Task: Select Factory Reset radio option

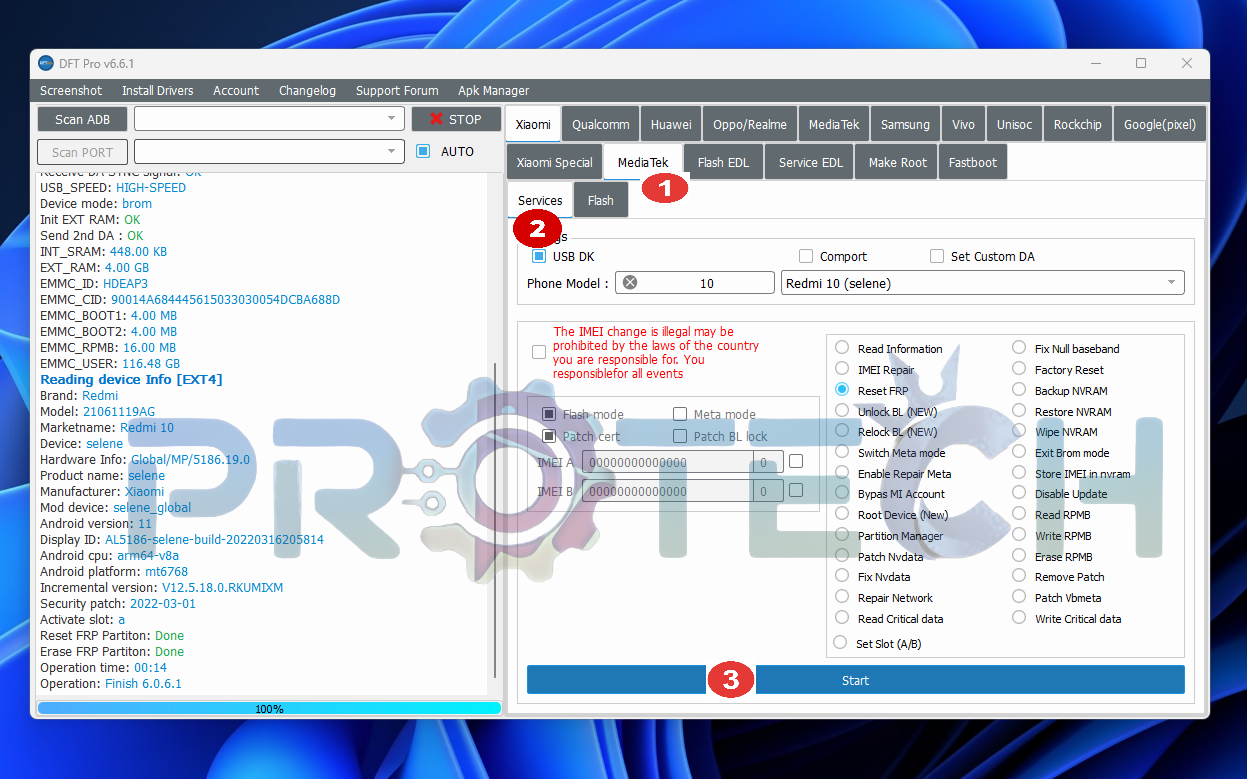Action: [1019, 369]
